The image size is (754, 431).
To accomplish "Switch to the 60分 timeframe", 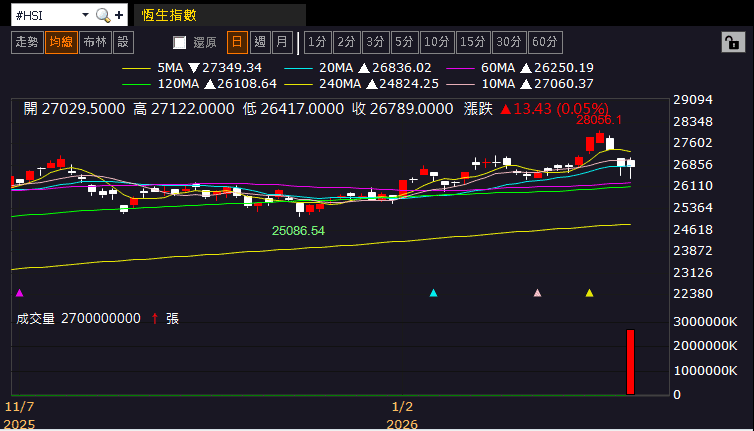I will [x=545, y=42].
